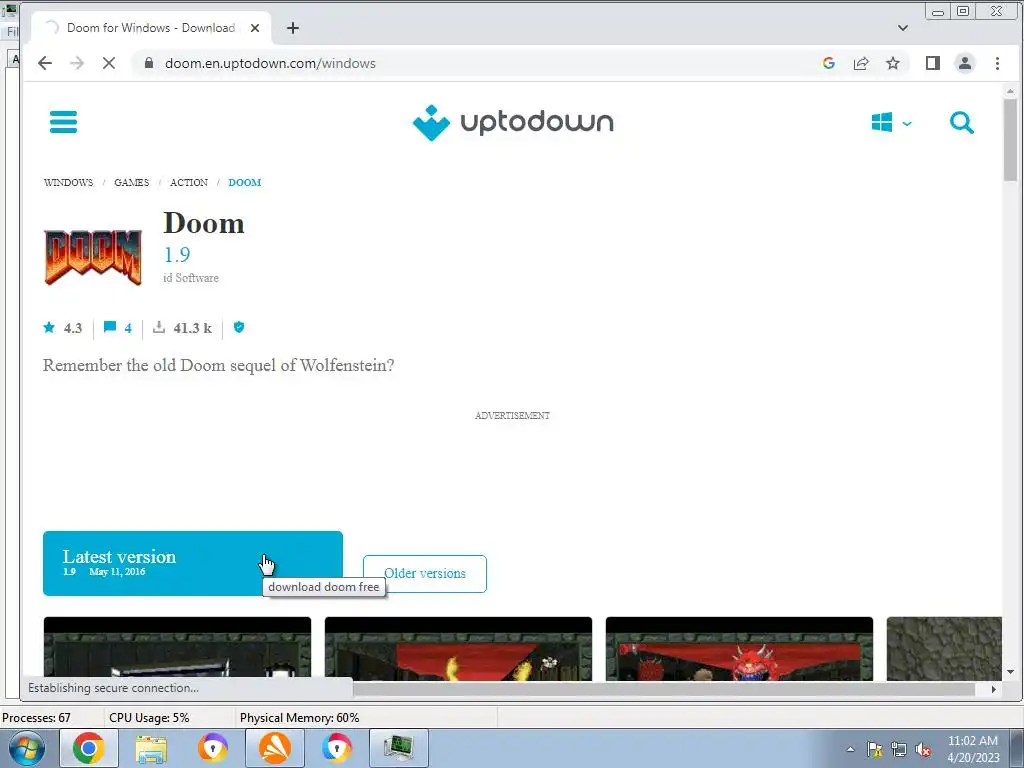The height and width of the screenshot is (768, 1024).
Task: Open the comments bubble icon
Action: (110, 327)
